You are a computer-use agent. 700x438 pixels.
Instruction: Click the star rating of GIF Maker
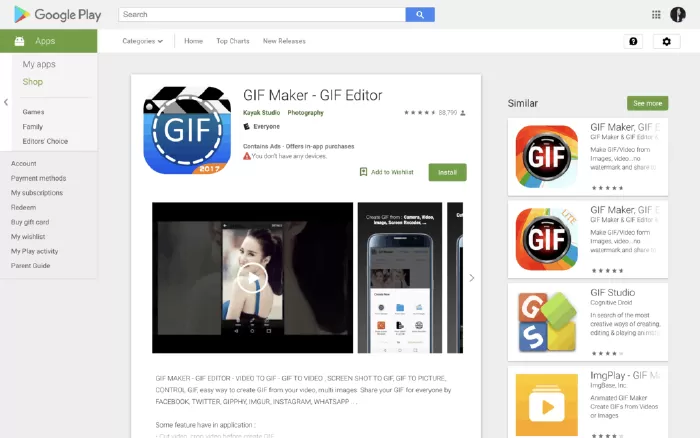click(419, 113)
